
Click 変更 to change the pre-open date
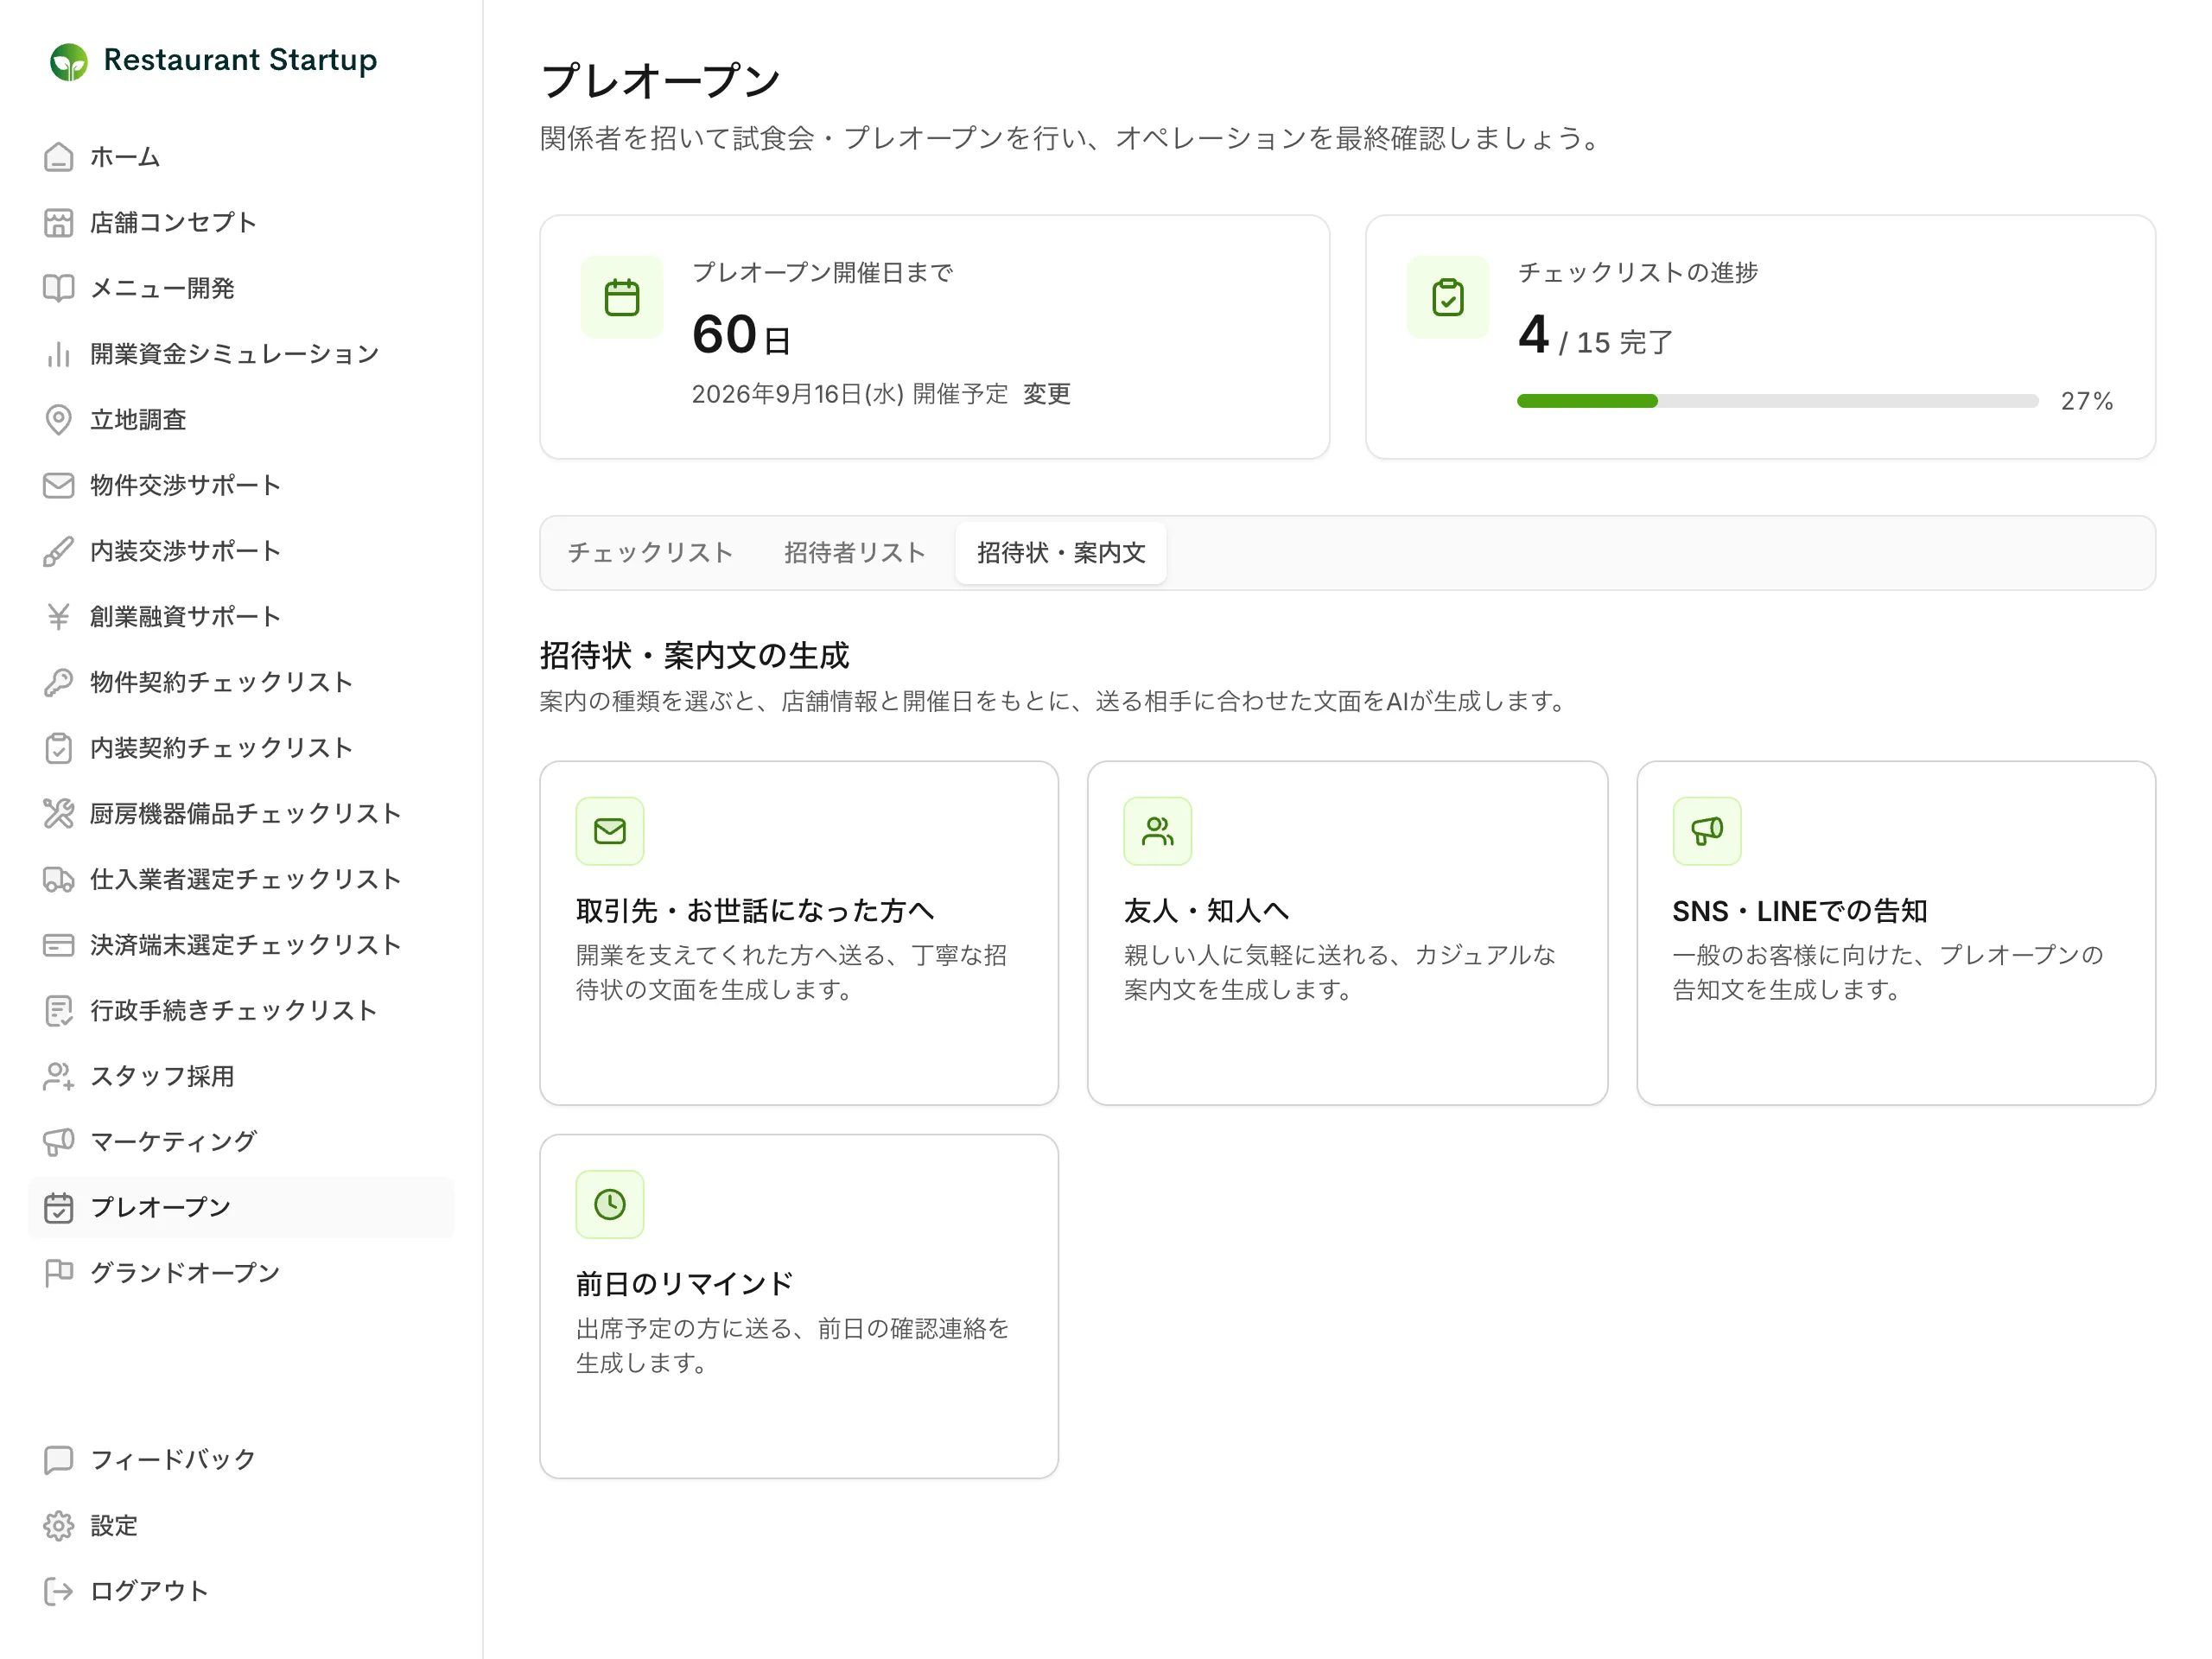pyautogui.click(x=1047, y=394)
